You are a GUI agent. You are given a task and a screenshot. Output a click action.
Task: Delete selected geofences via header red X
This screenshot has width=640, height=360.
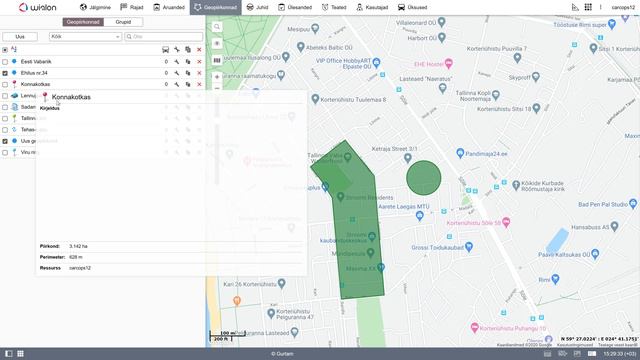tap(199, 50)
